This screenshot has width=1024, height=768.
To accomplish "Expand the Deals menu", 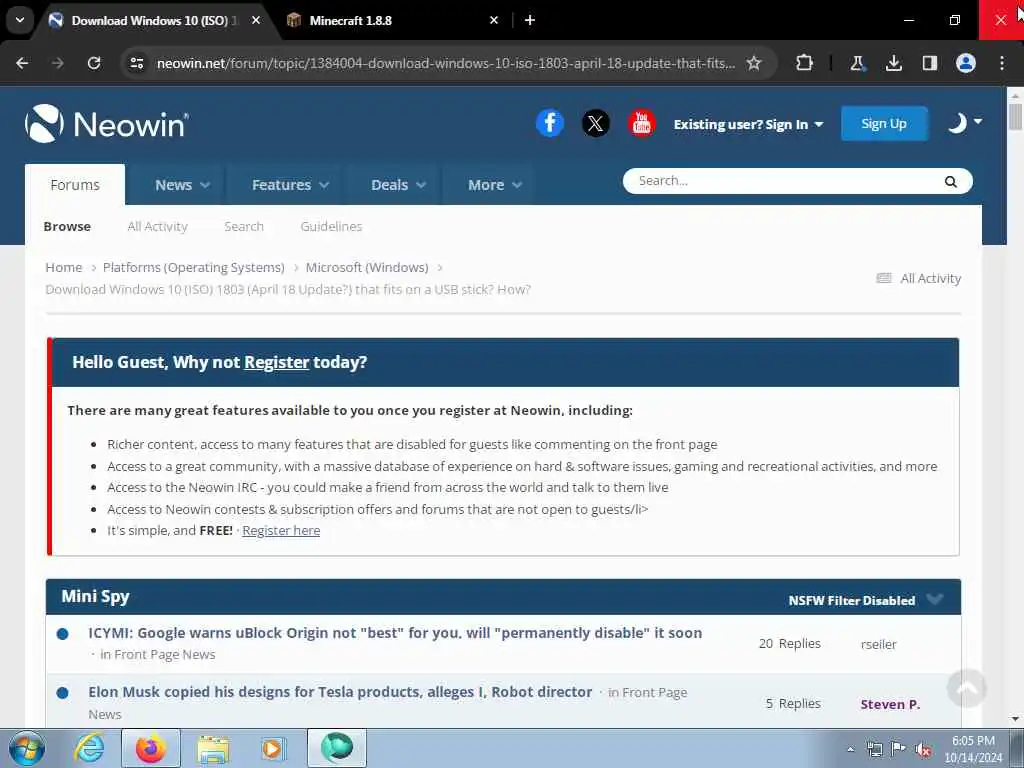I will coord(398,185).
